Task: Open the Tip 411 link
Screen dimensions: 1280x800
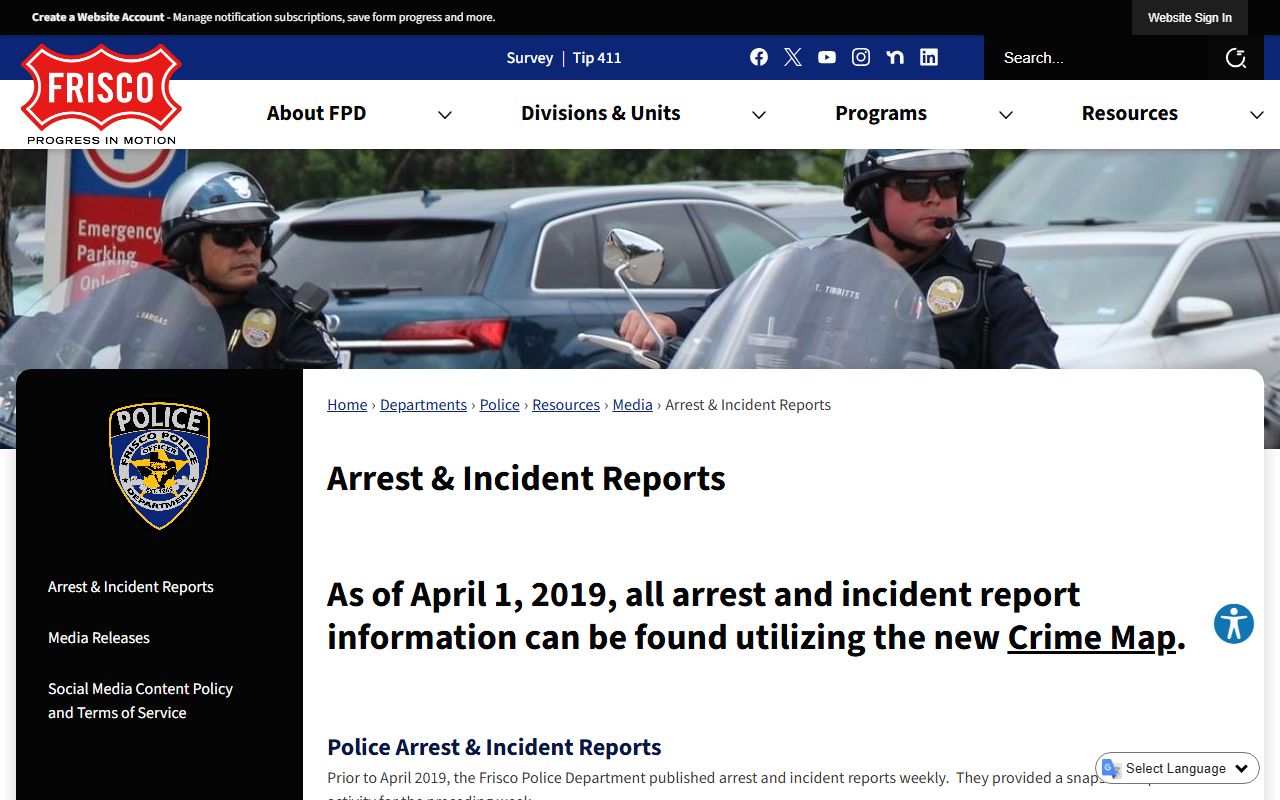Action: click(597, 58)
